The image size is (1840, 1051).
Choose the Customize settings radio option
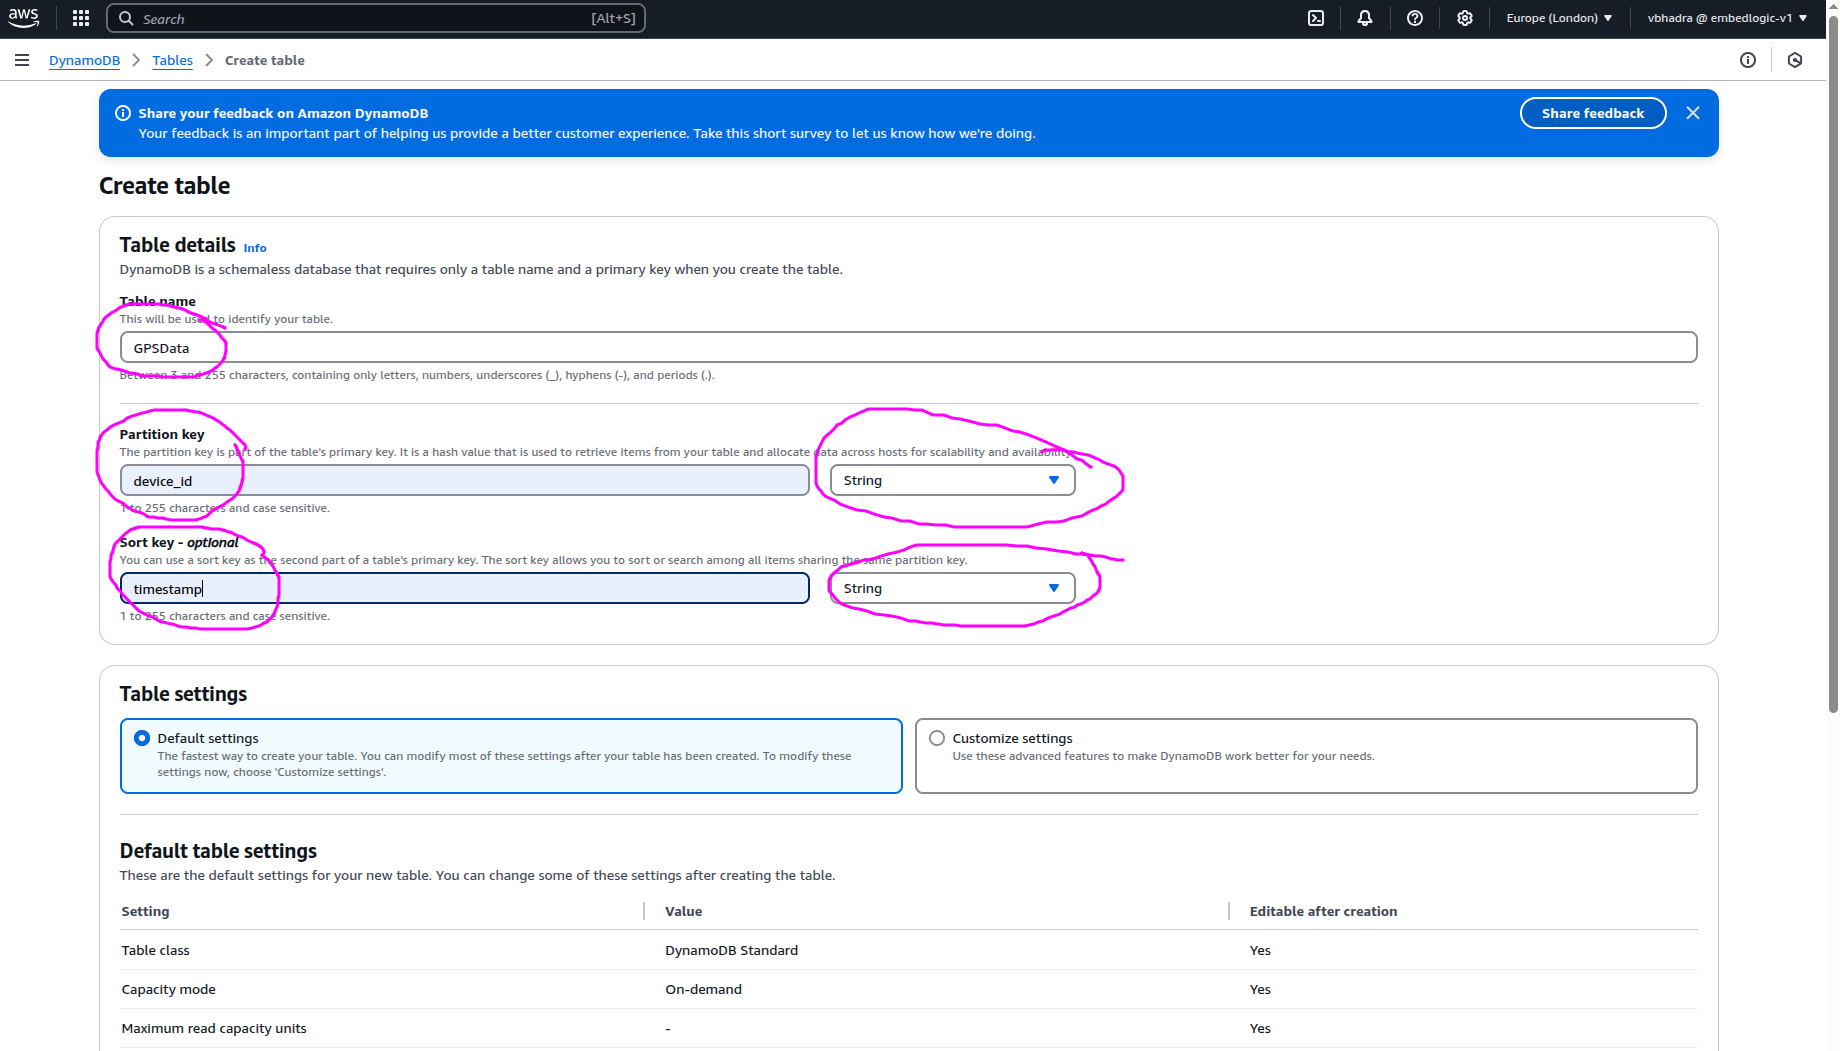[937, 738]
